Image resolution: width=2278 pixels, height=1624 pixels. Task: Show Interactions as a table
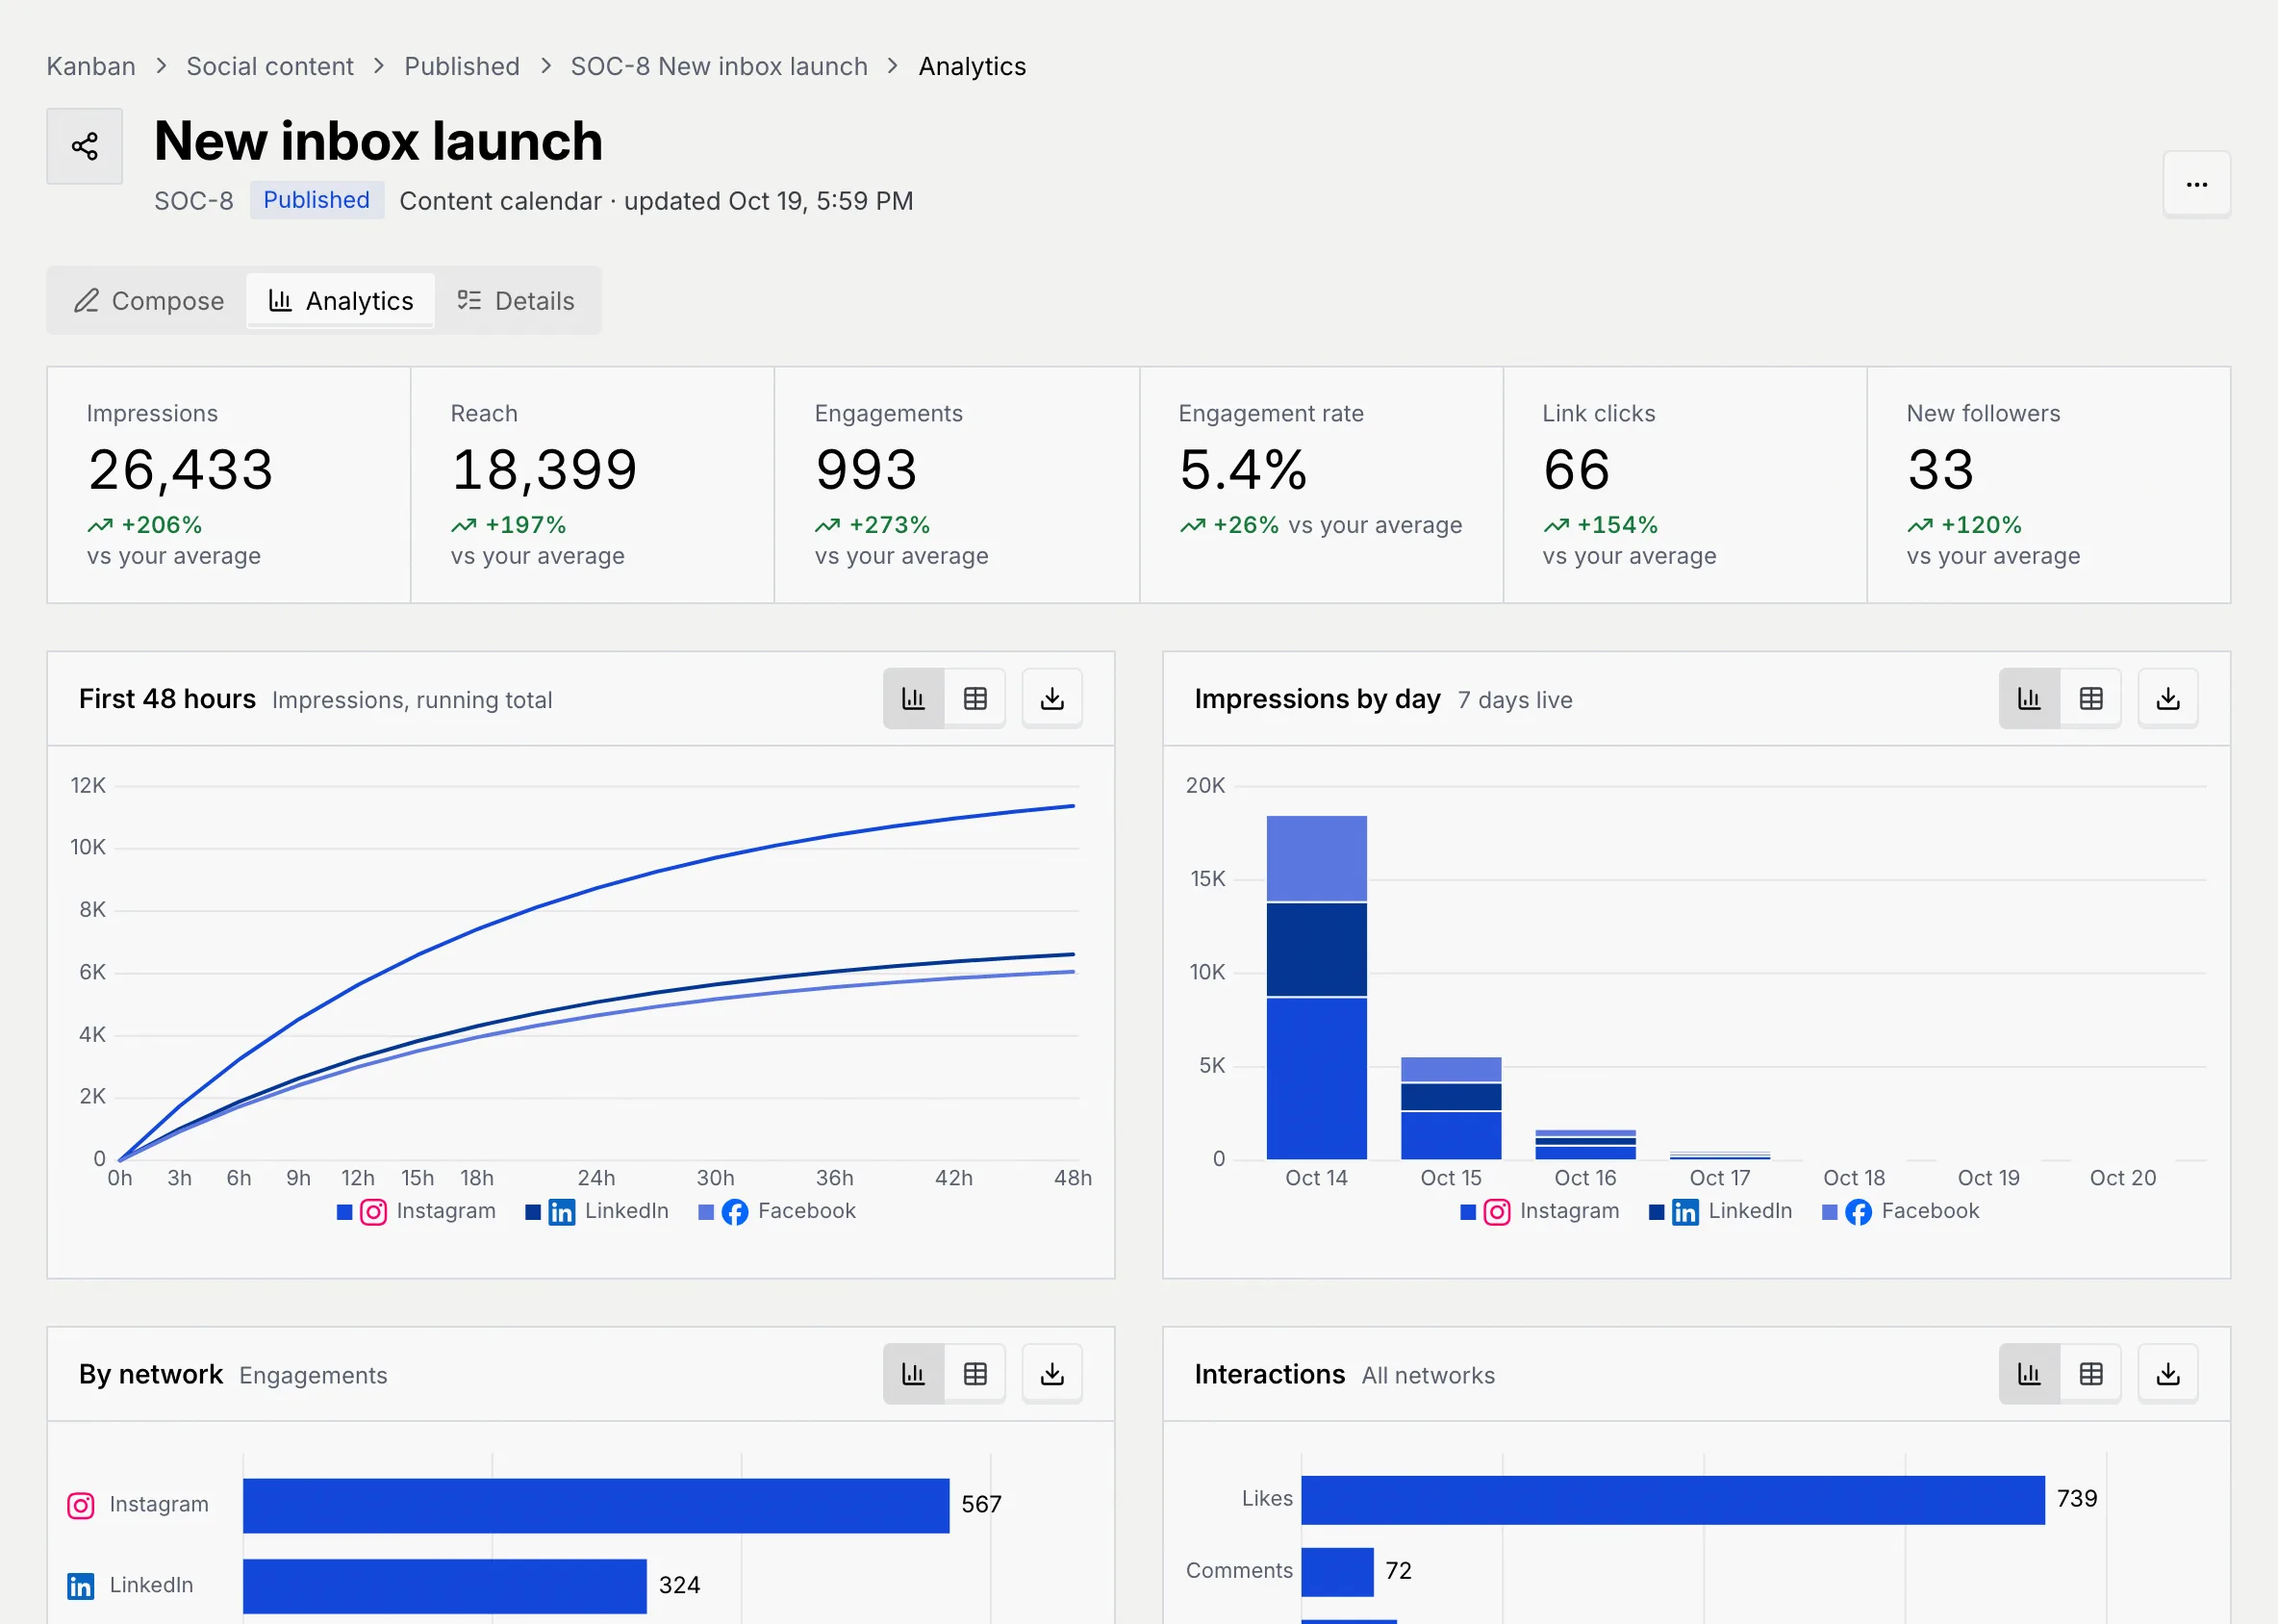[x=2091, y=1374]
